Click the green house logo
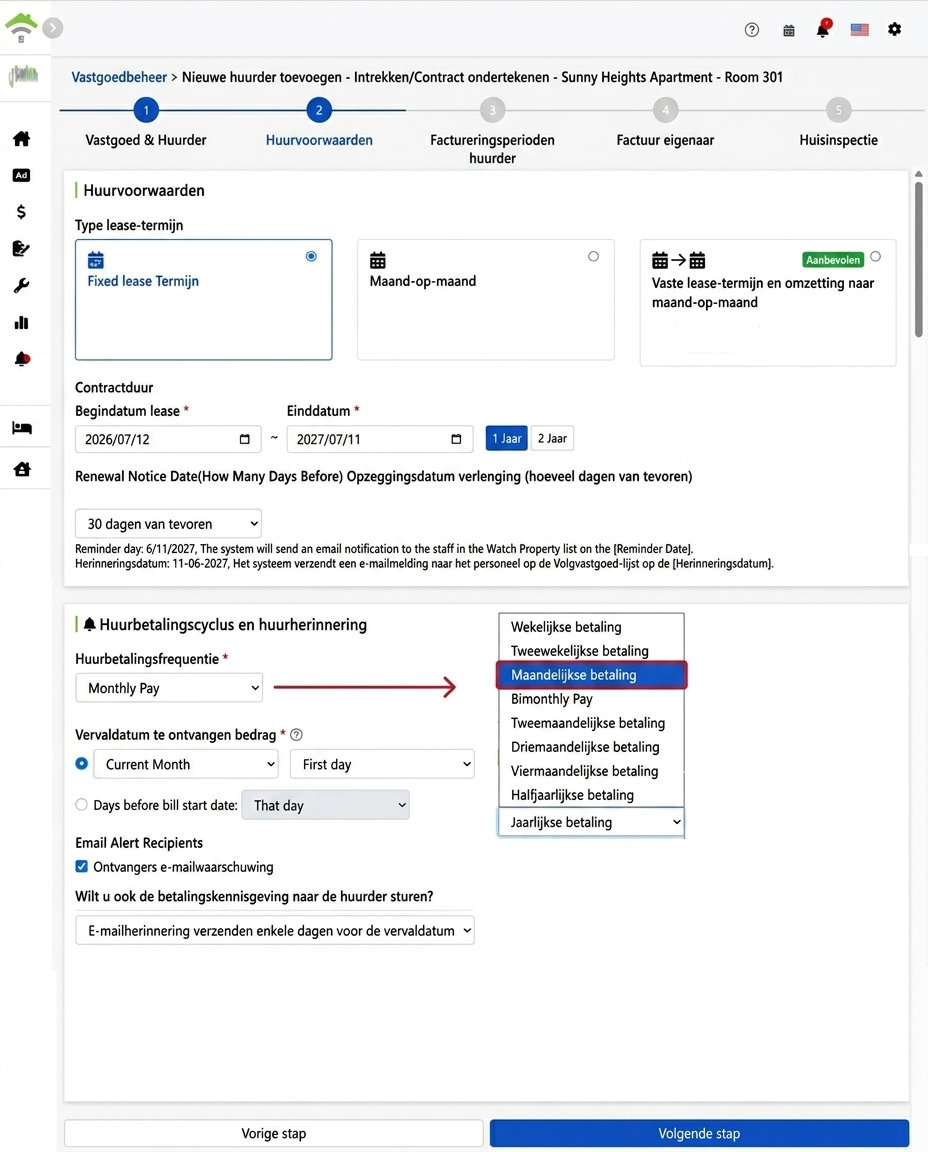The image size is (928, 1152). [x=21, y=26]
